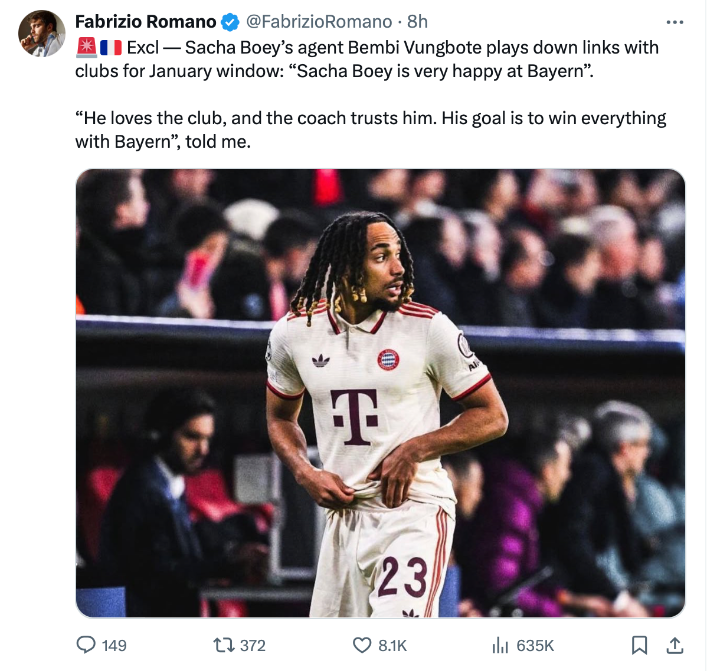Open Fabrizio Romano's profile avatar
Screen dimensions: 707x671
42,33
